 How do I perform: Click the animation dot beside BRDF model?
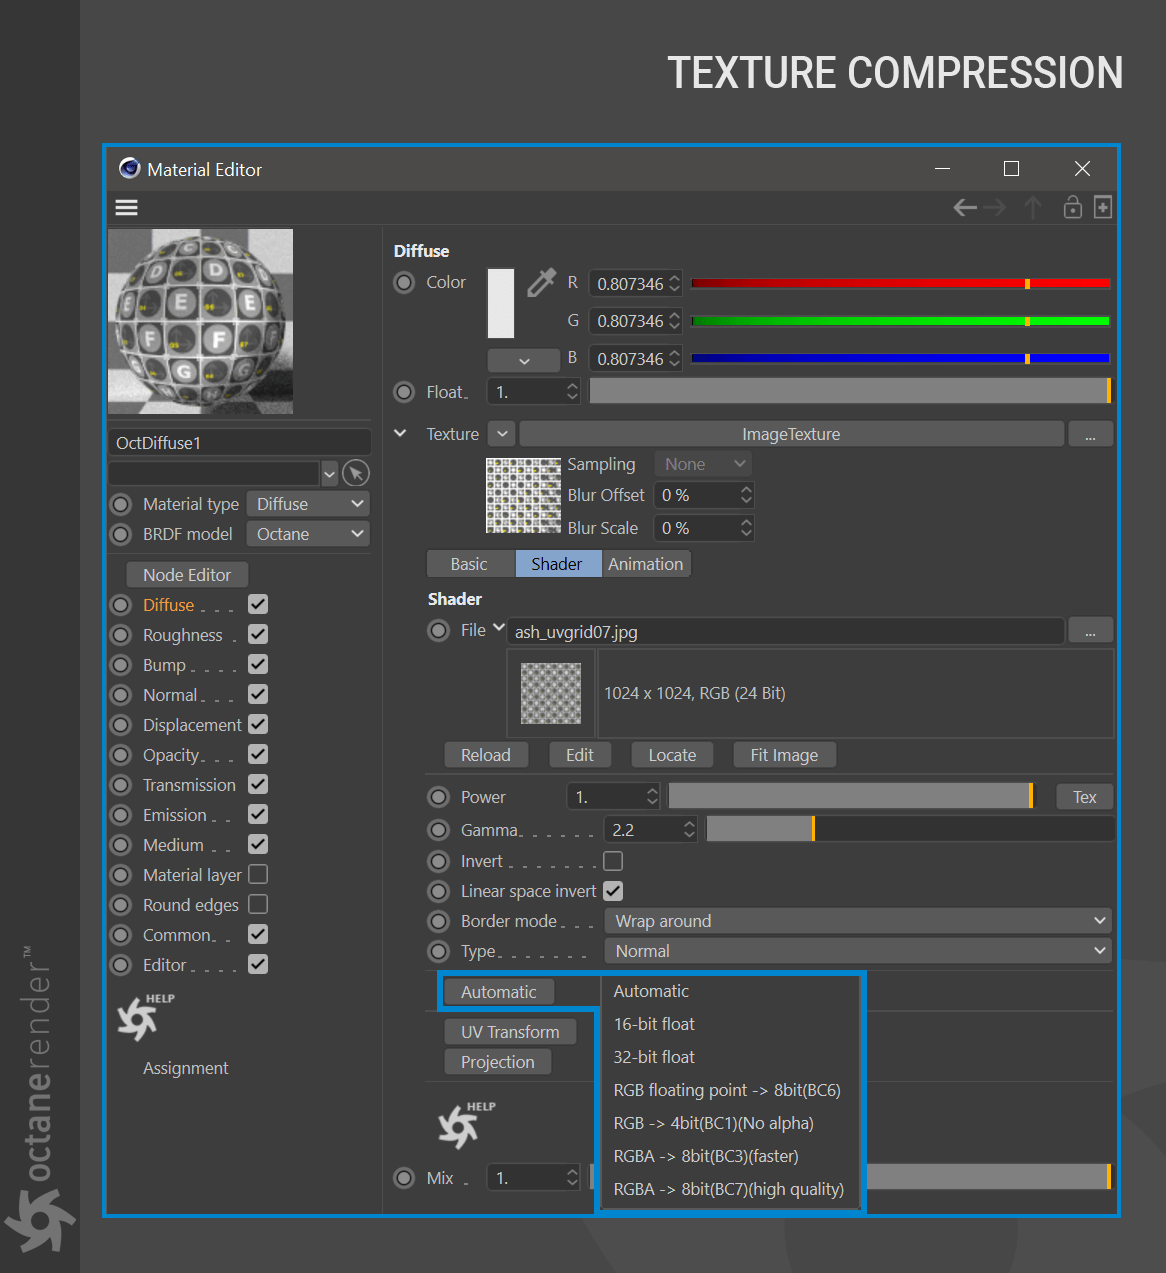121,534
